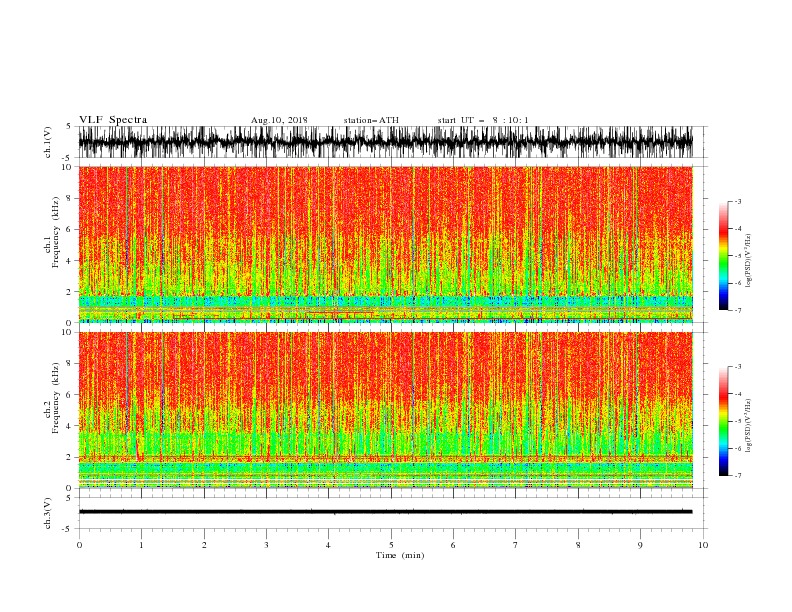Image resolution: width=792 pixels, height=612 pixels.
Task: Click the "8" kHz tick on ch.1 spectrogram
Action: click(70, 198)
